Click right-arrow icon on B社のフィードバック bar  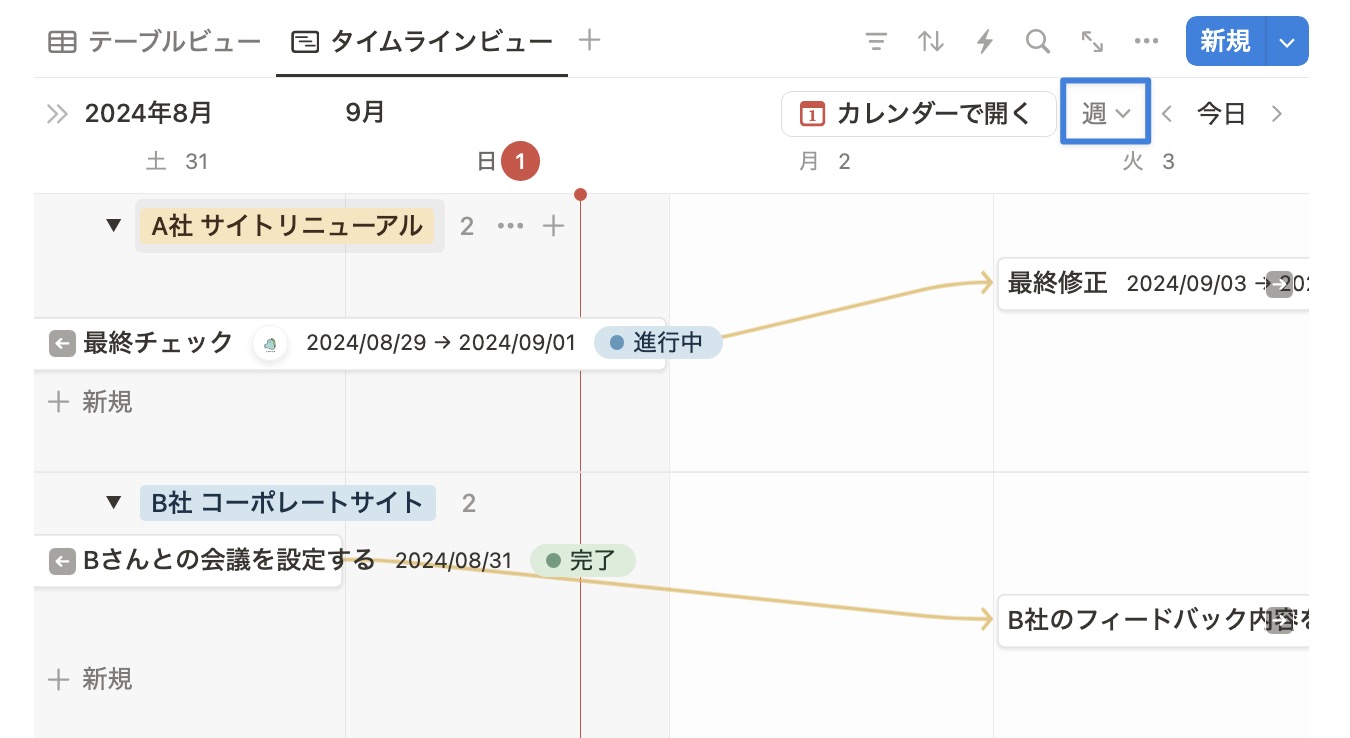1279,621
